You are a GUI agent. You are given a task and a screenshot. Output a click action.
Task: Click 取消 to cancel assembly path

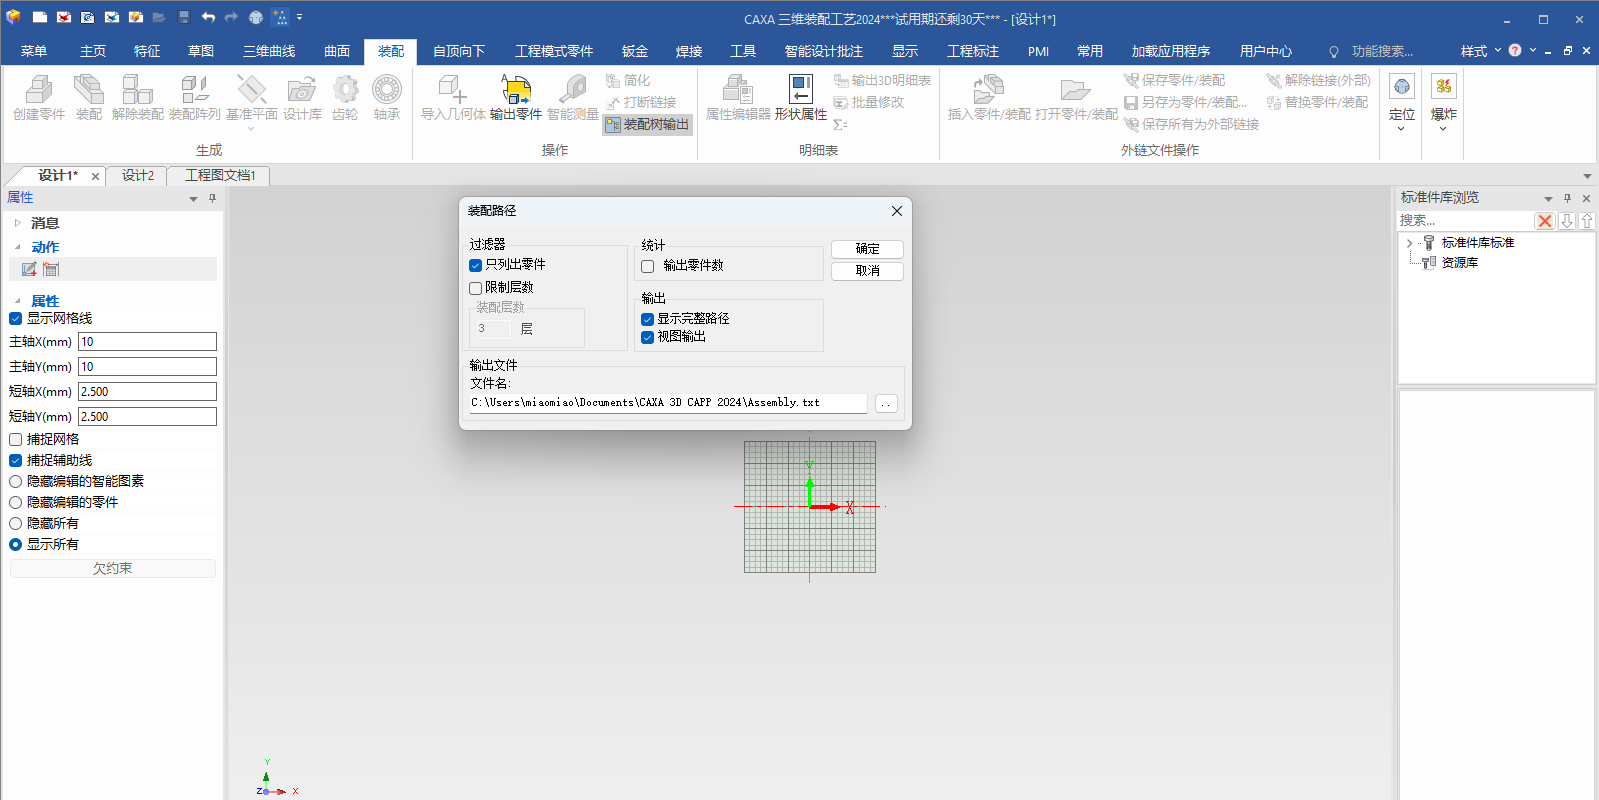[867, 271]
